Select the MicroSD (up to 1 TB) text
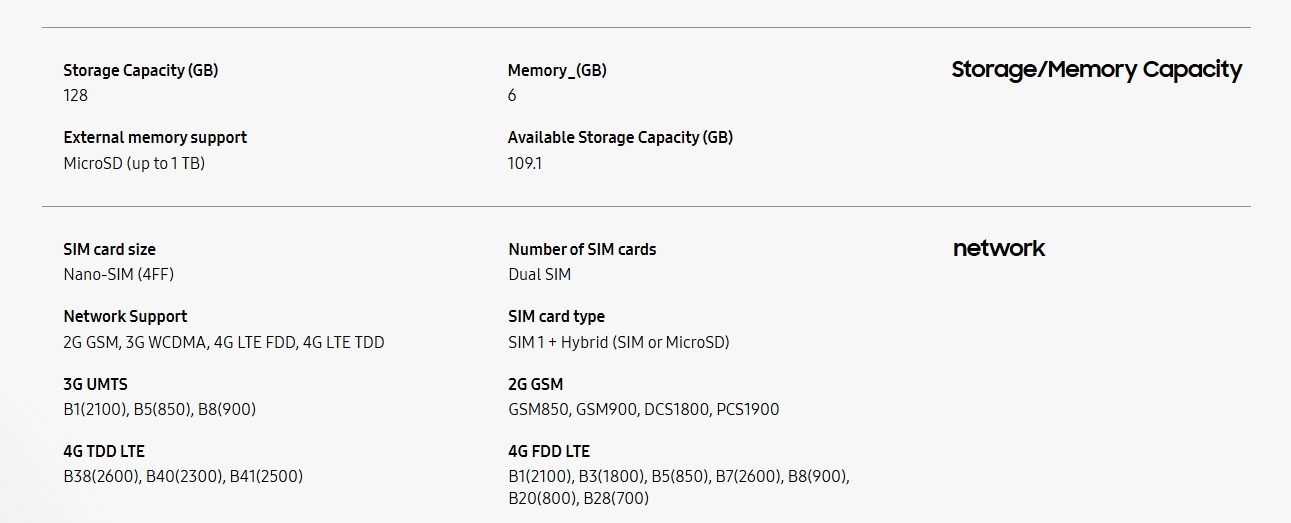 pyautogui.click(x=134, y=163)
